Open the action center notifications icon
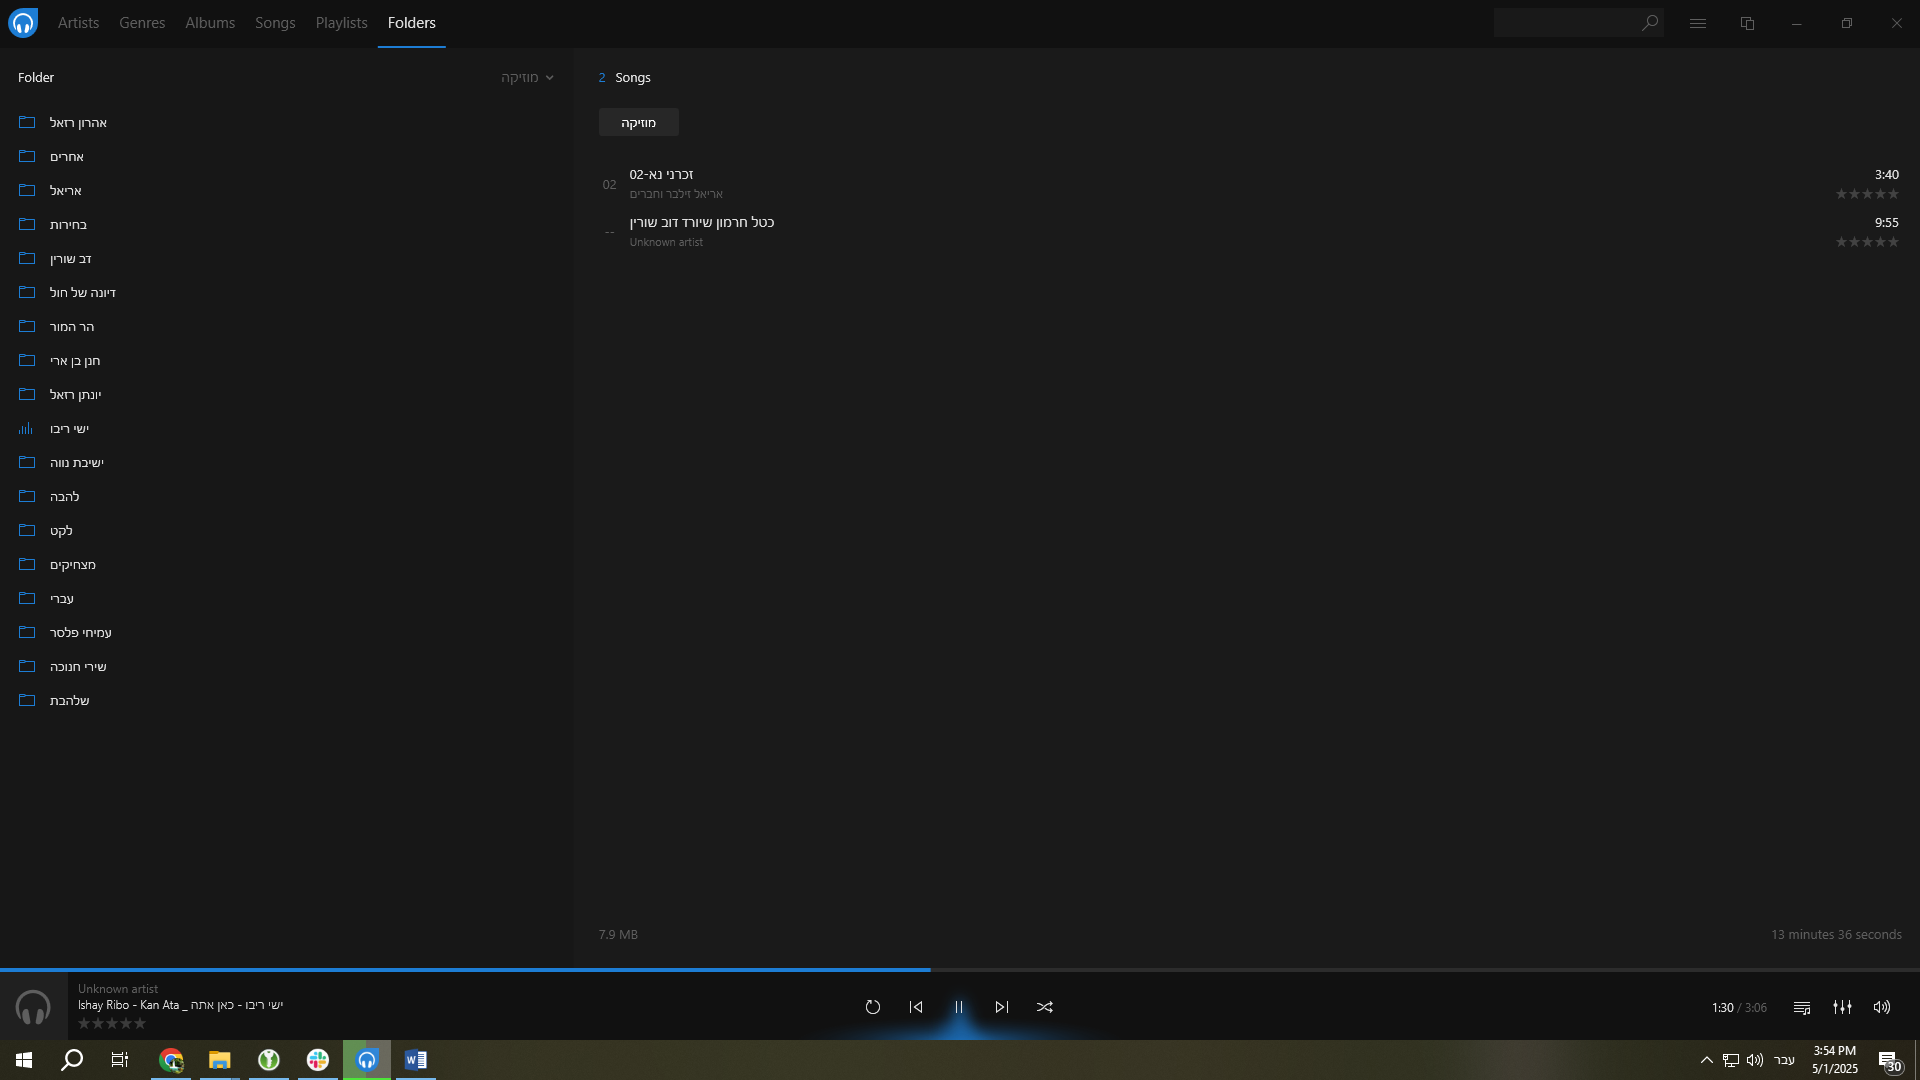Screen dimensions: 1920x1080 (x=1890, y=1061)
